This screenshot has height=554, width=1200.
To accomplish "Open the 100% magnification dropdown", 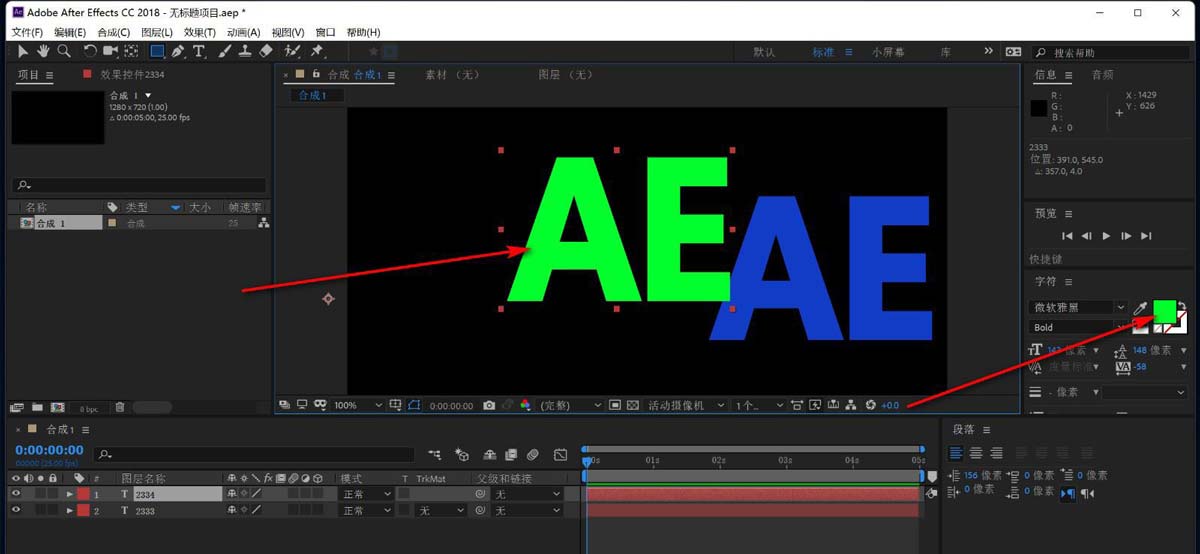I will tap(358, 405).
